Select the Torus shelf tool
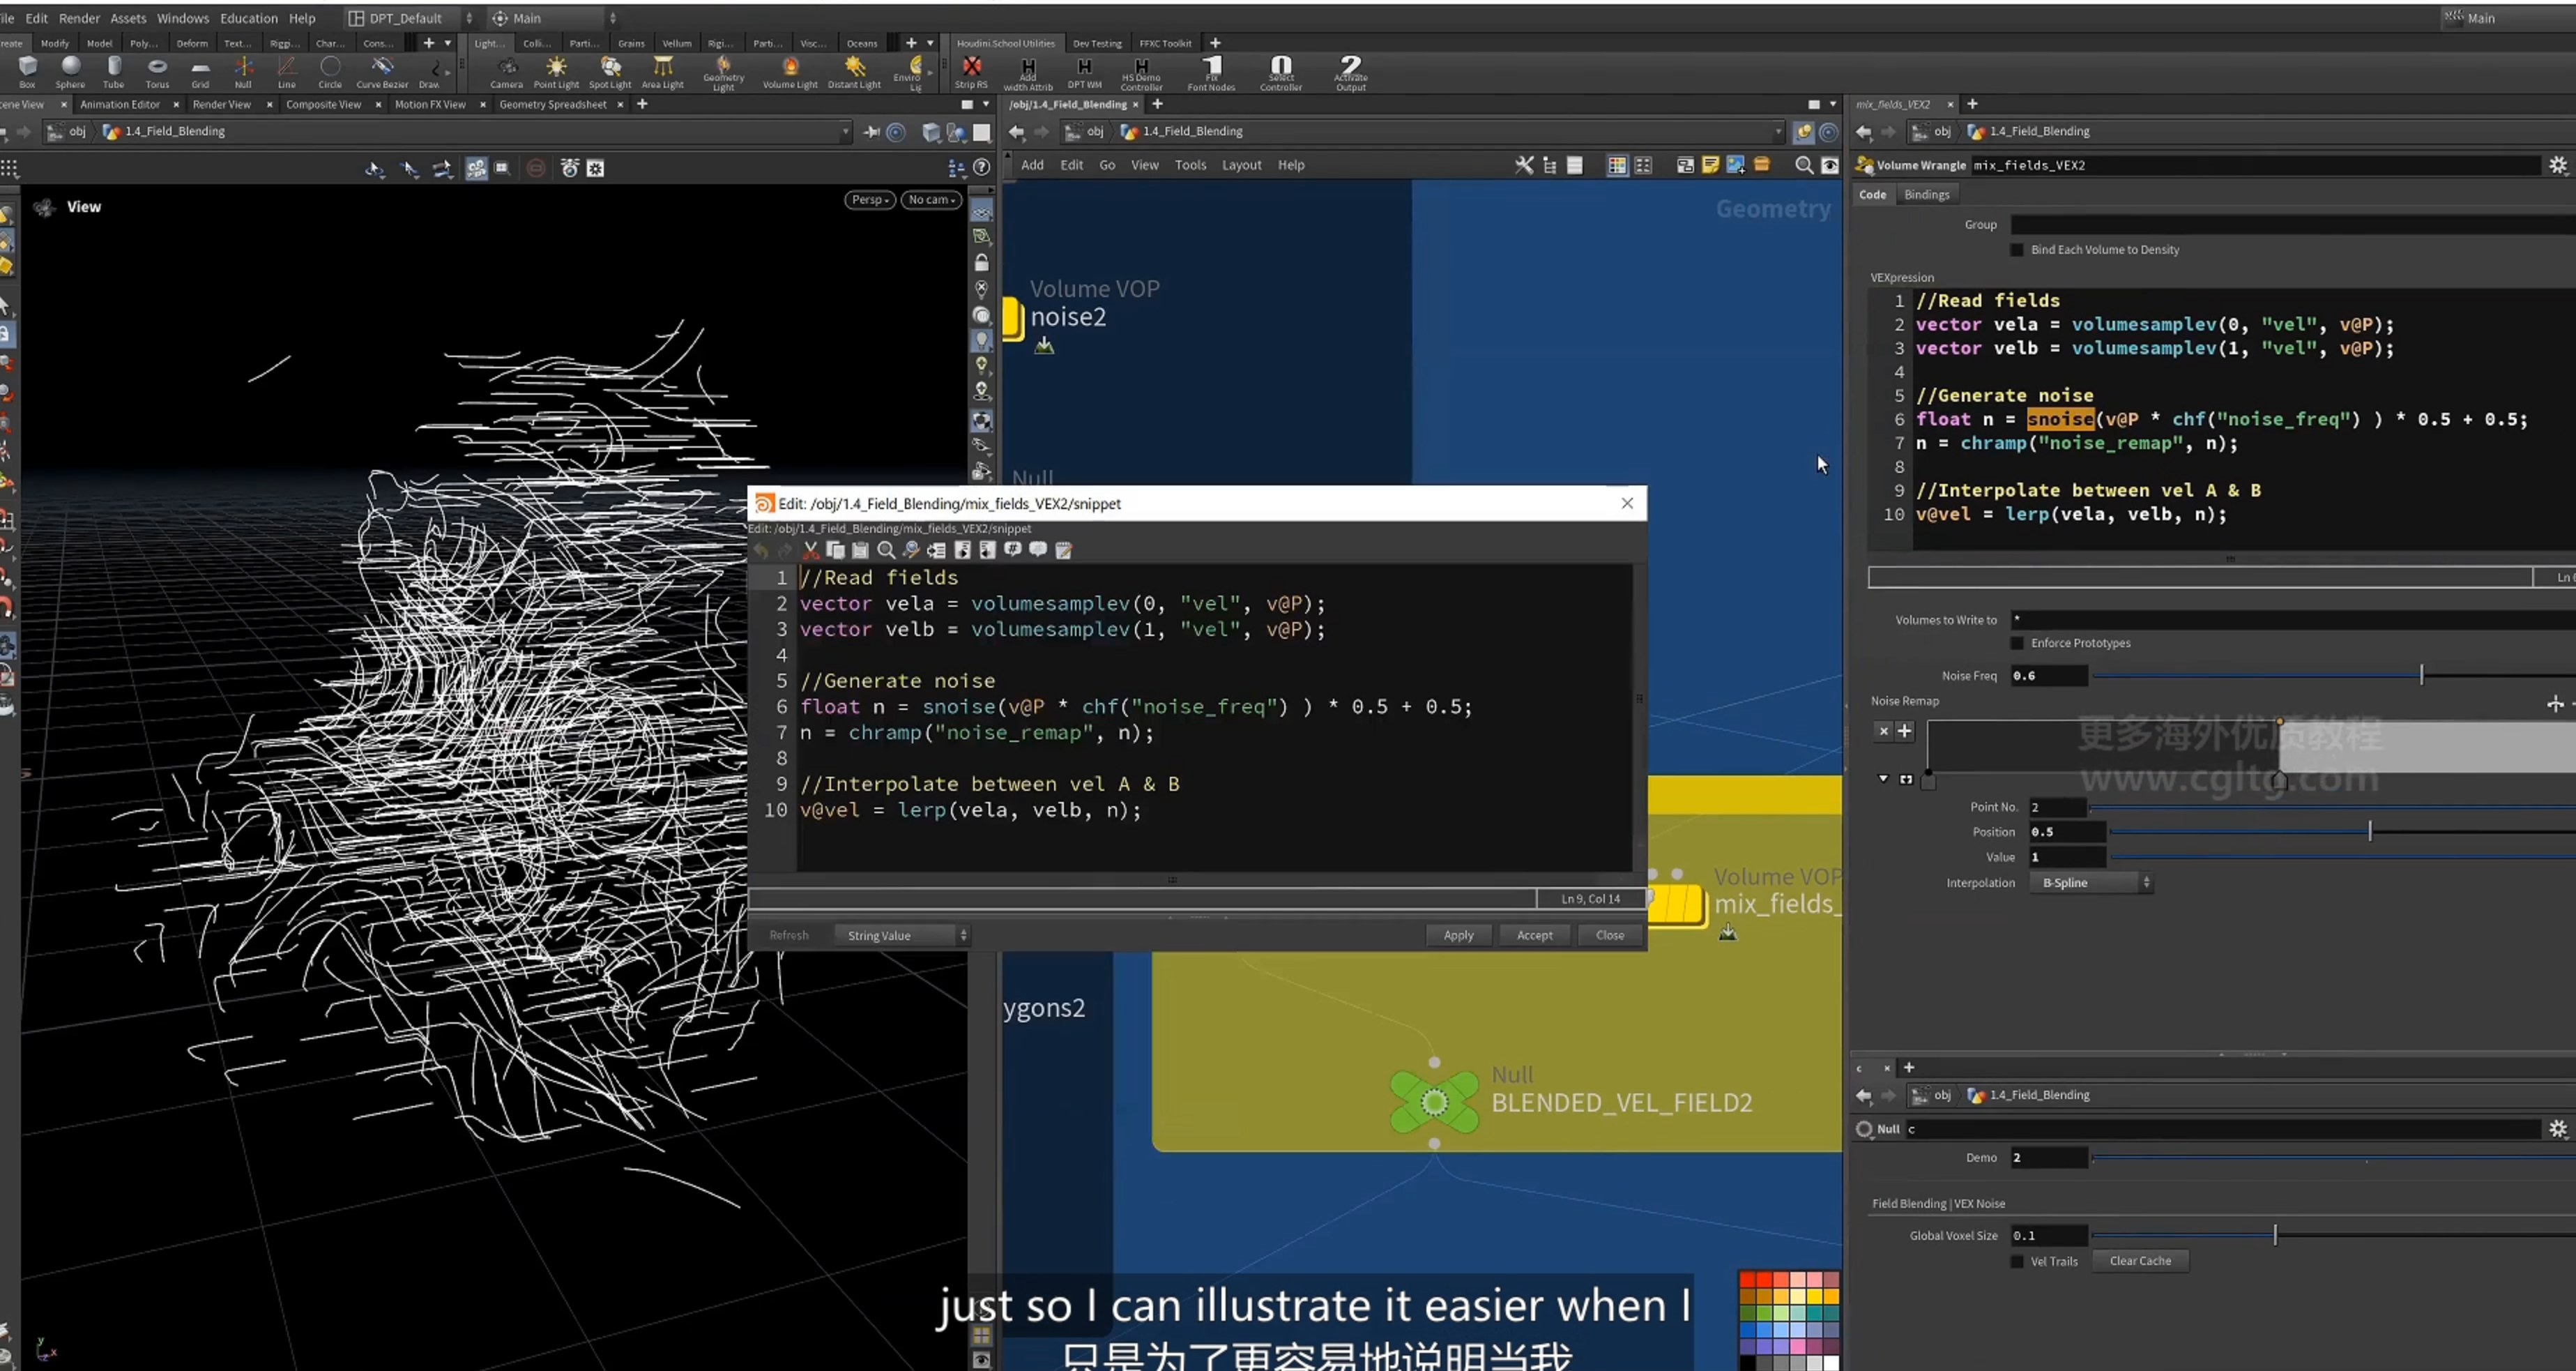The height and width of the screenshot is (1371, 2576). 157,71
